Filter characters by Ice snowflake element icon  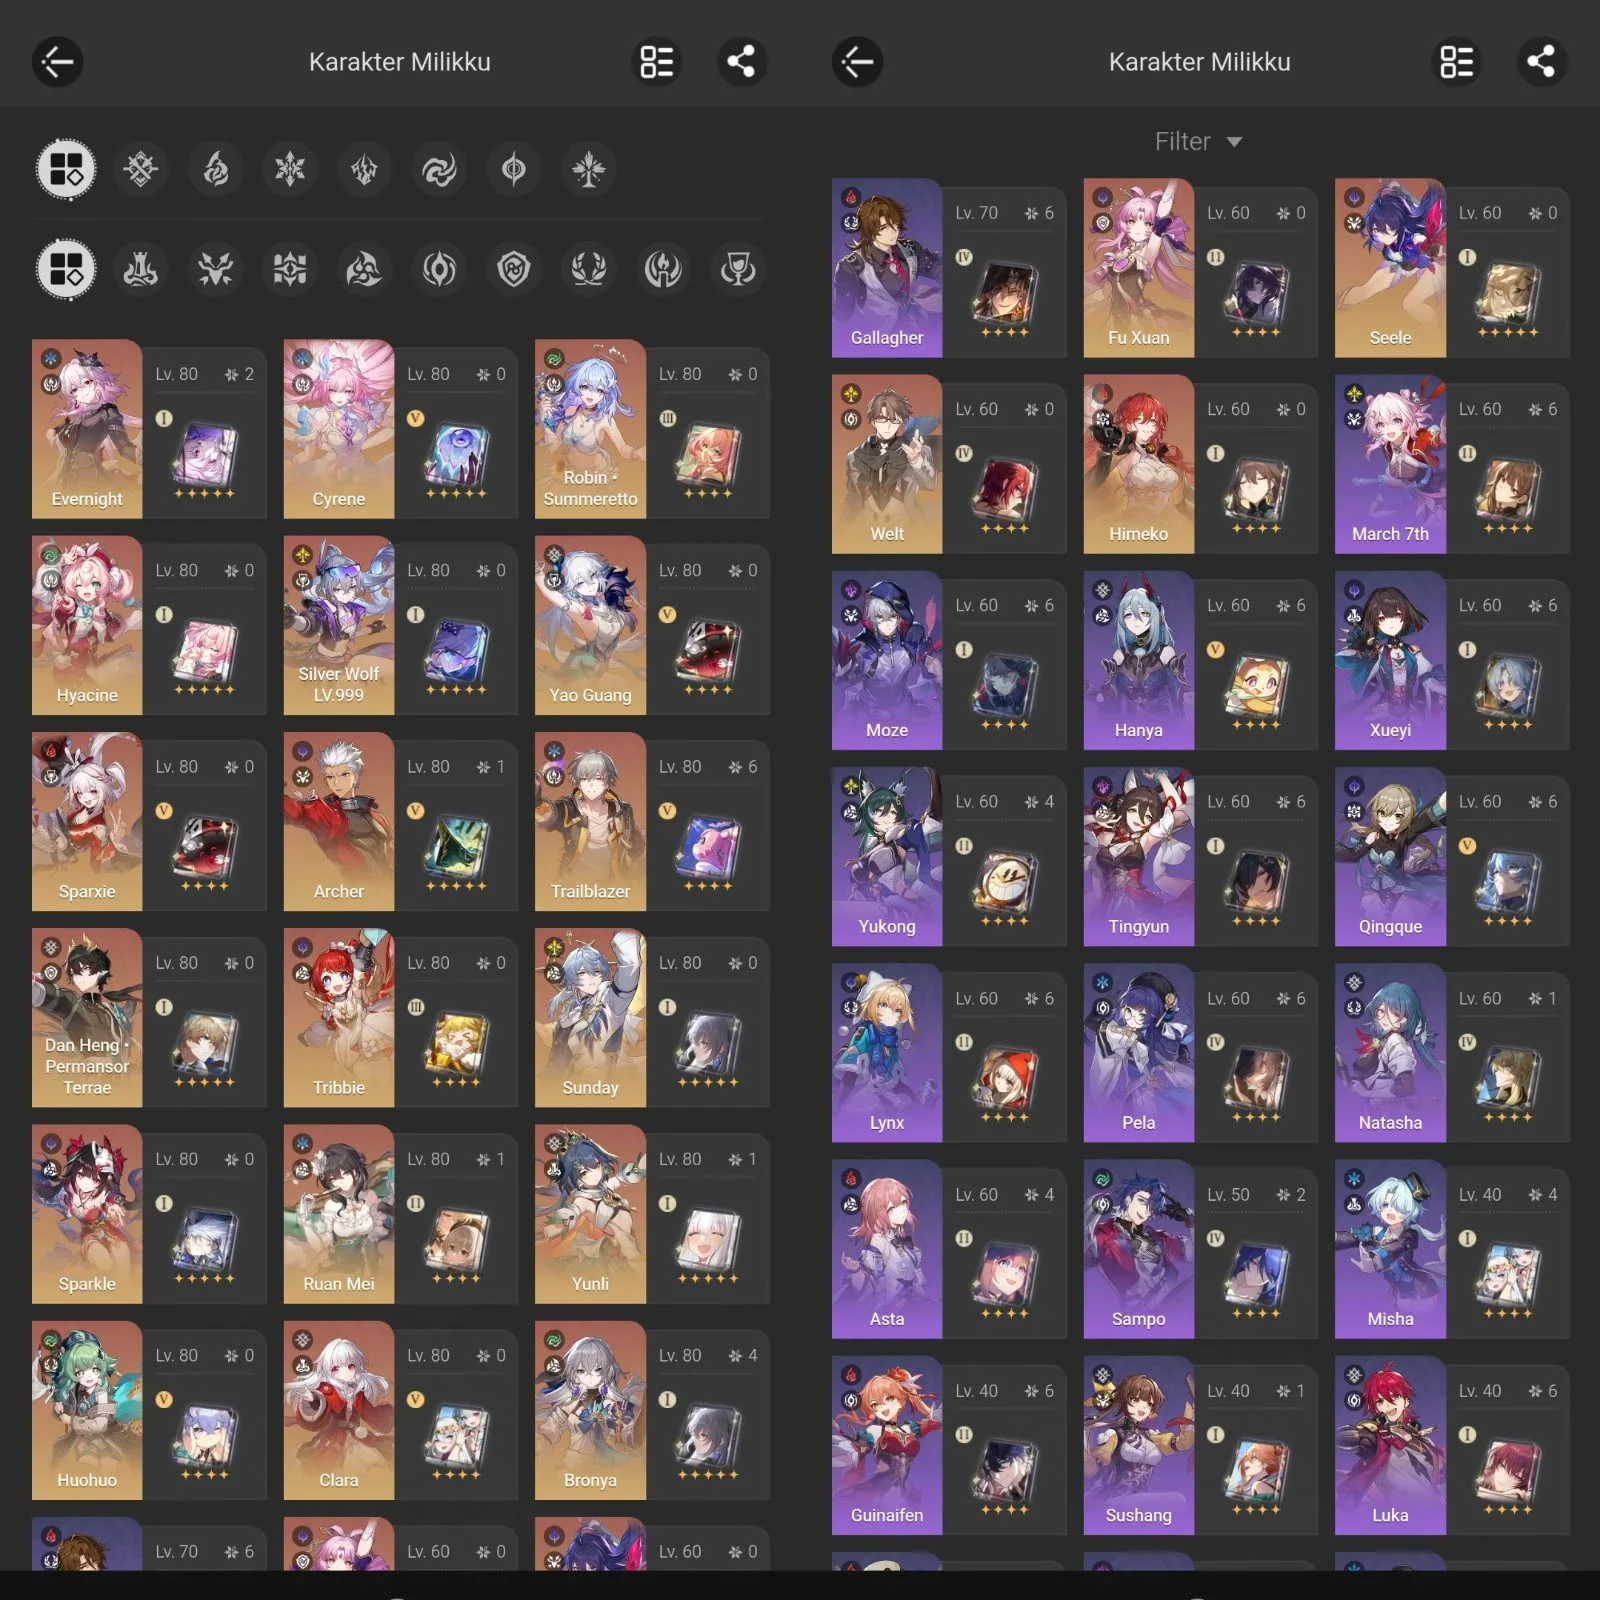[x=290, y=170]
